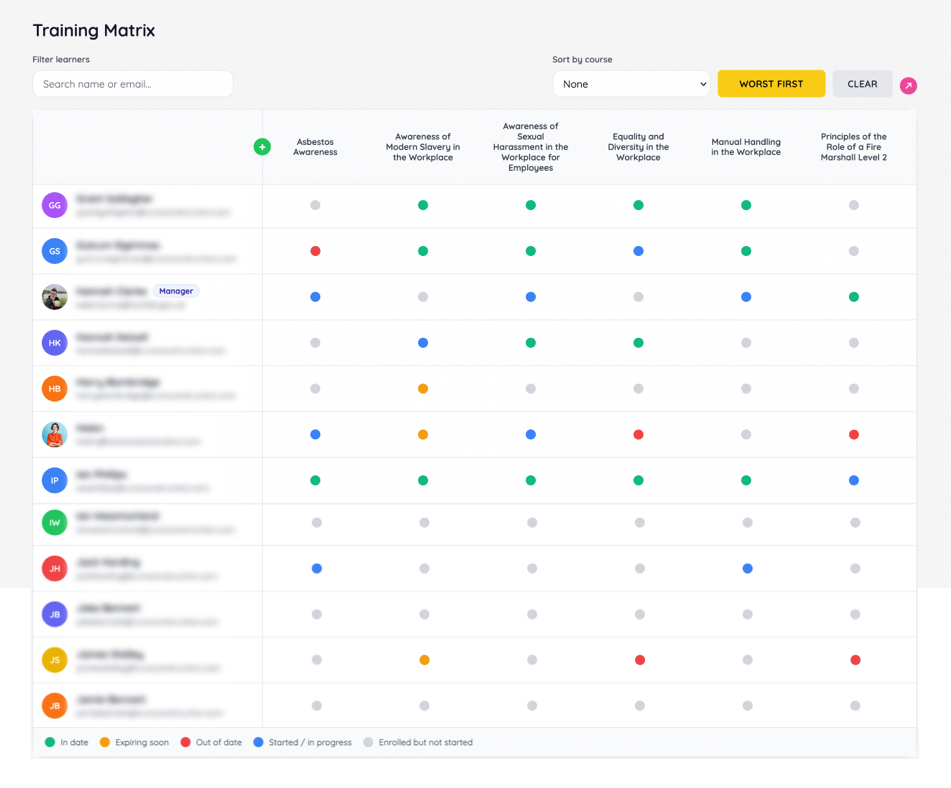Screen dimensions: 951x788
Task: Open the Sort by course dropdown
Action: pos(631,84)
